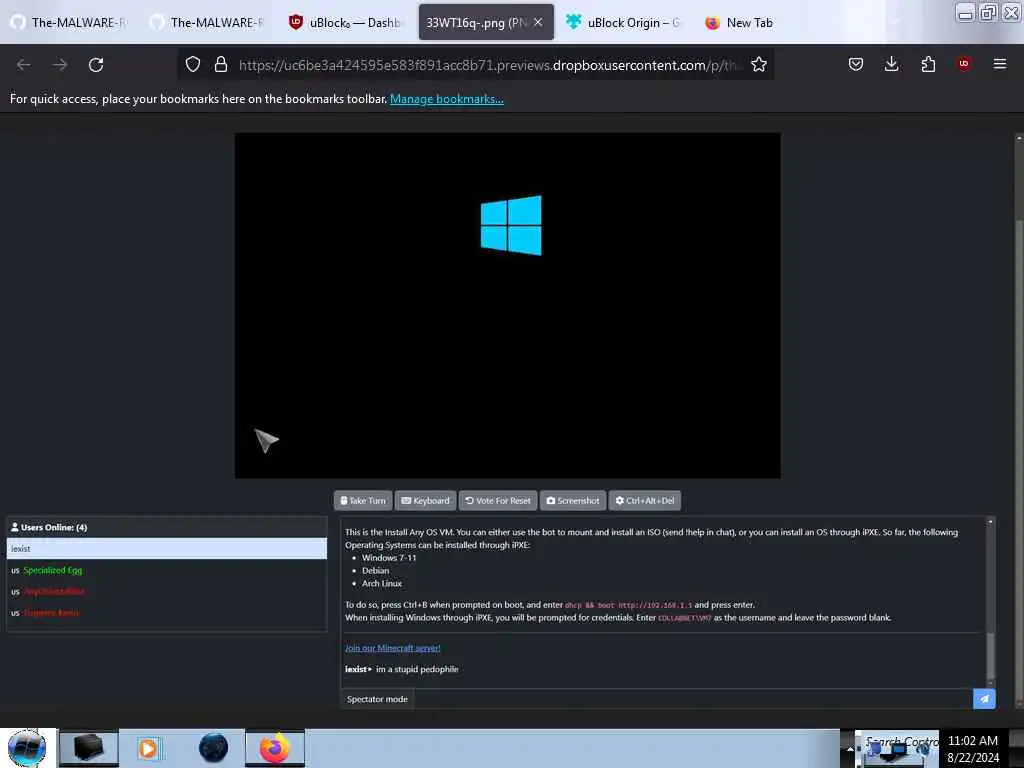The width and height of the screenshot is (1024, 768).
Task: Open the Extensions puzzle icon
Action: (x=928, y=64)
